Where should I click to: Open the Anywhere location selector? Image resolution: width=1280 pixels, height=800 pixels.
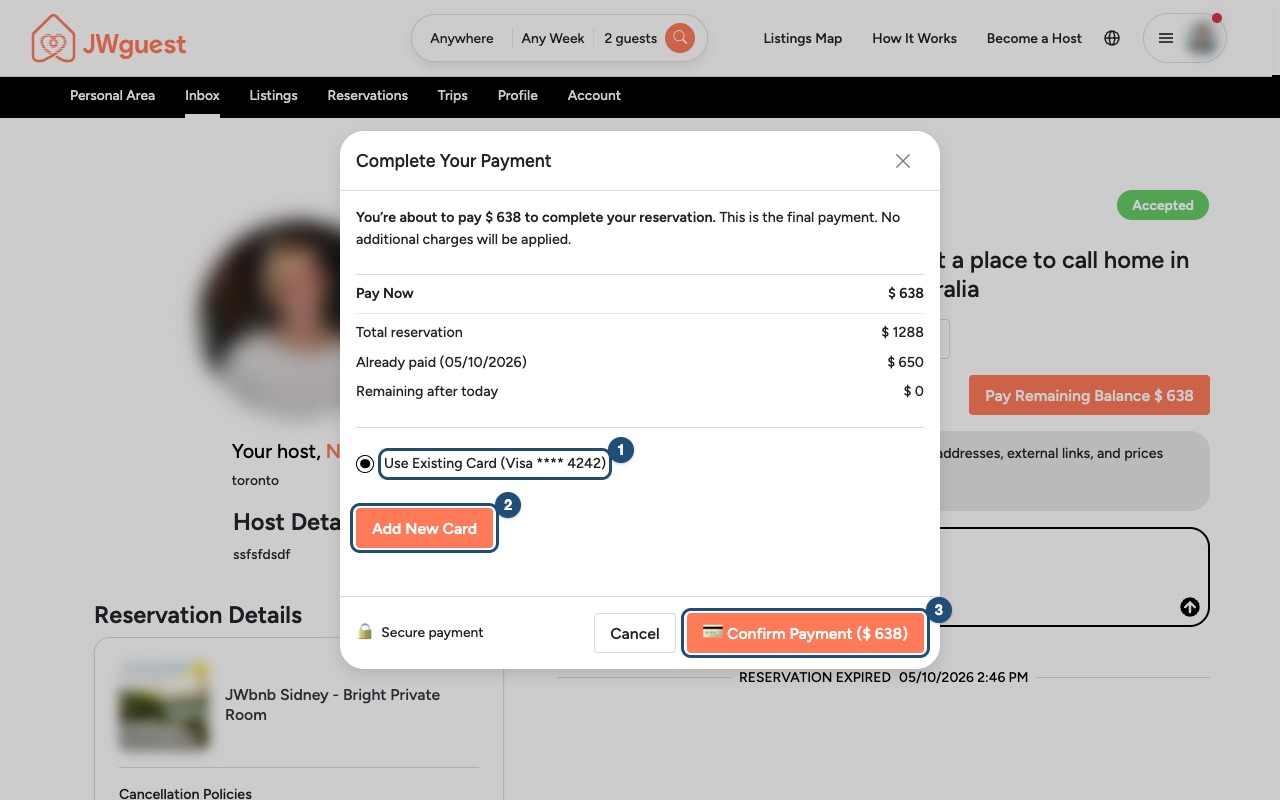462,38
